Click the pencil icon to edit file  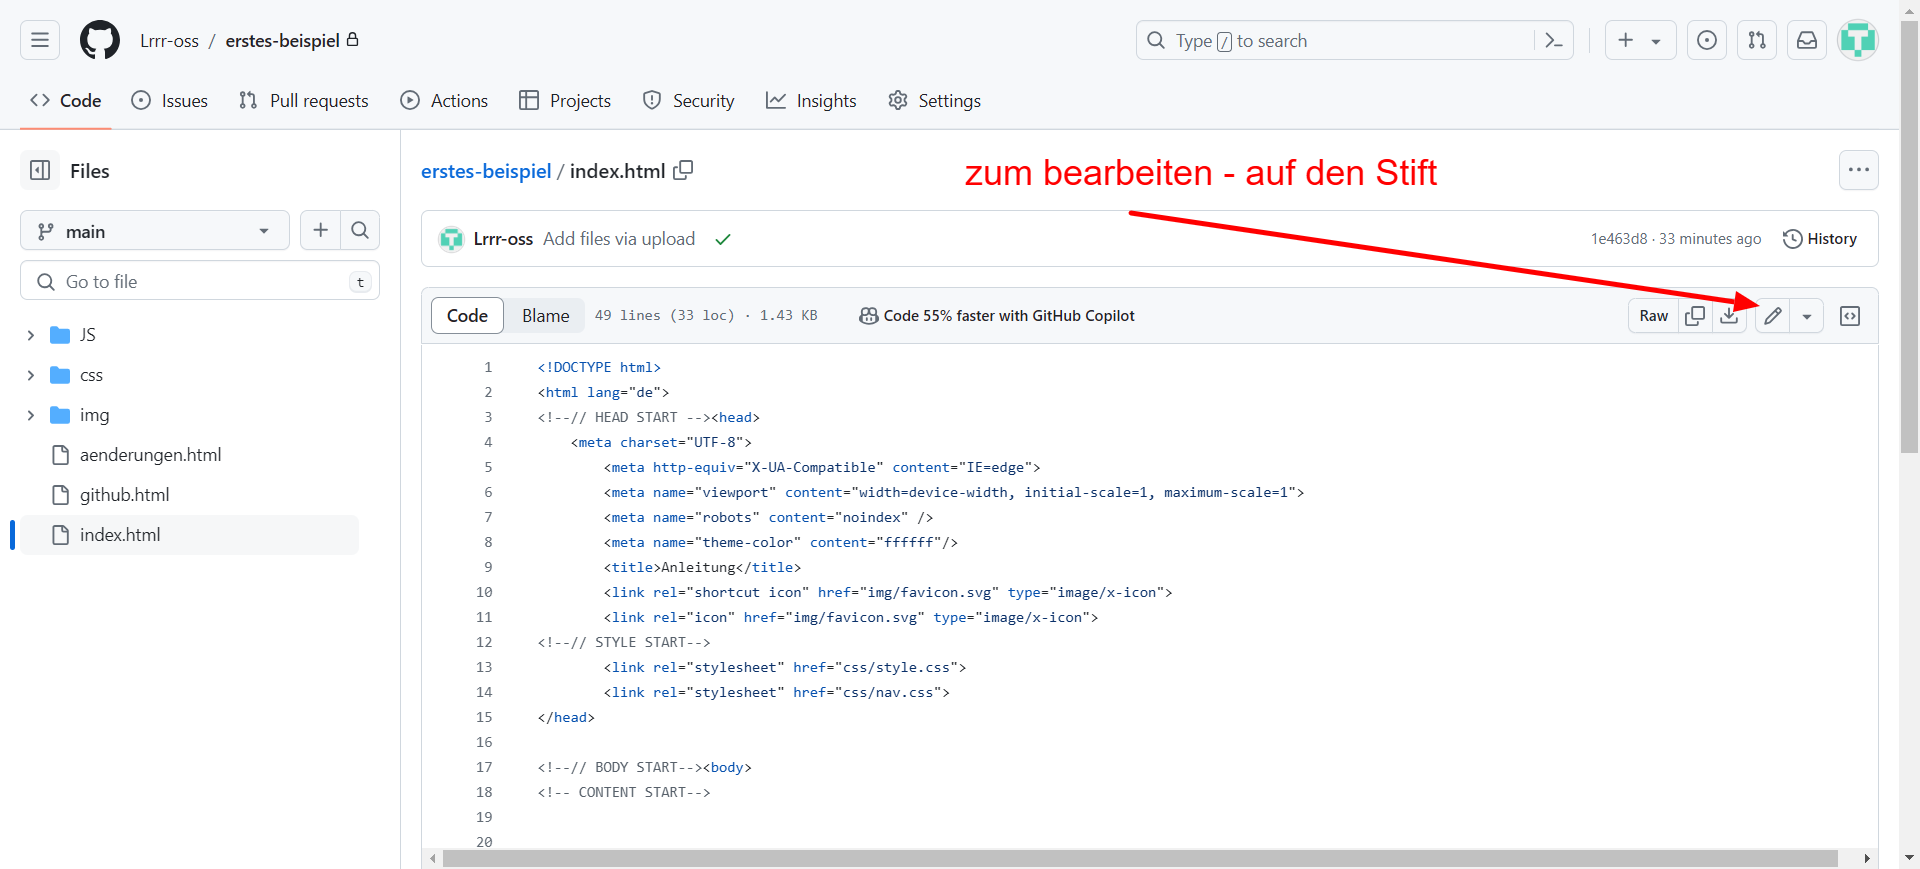(1772, 316)
